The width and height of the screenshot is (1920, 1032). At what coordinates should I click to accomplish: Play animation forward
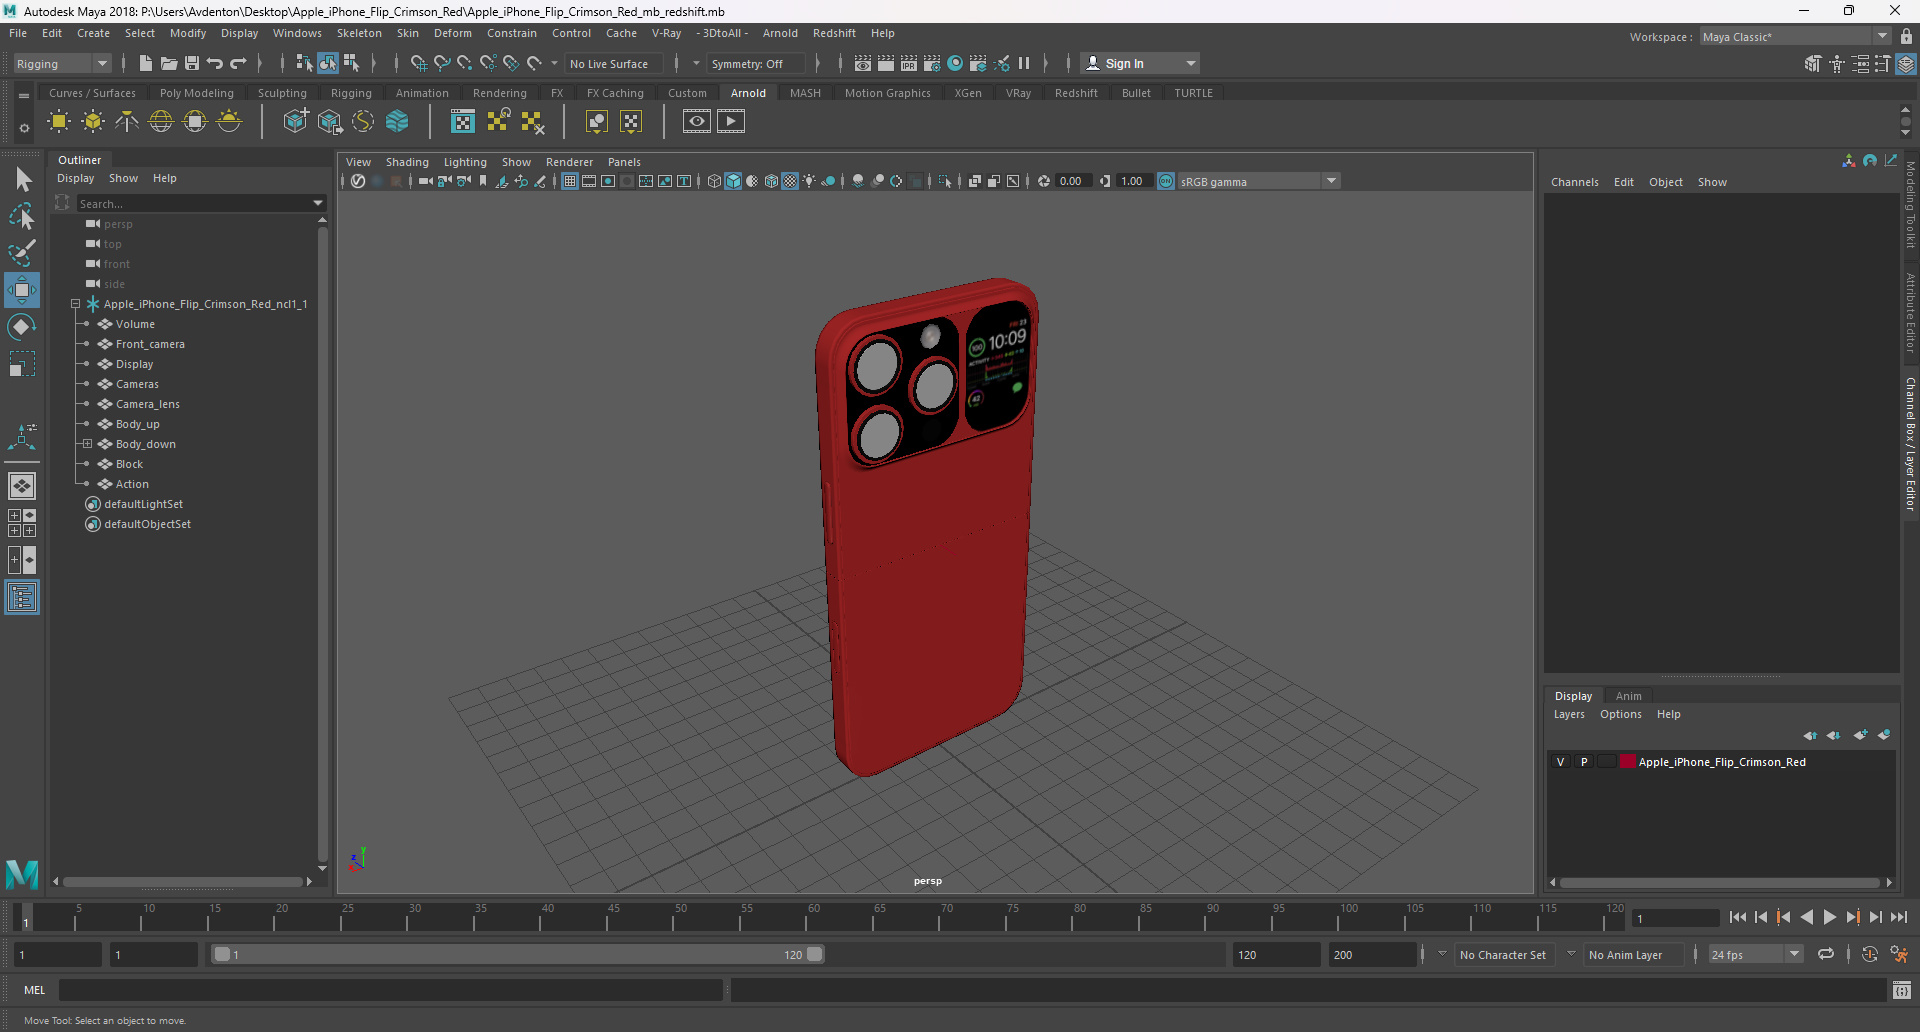point(1829,917)
